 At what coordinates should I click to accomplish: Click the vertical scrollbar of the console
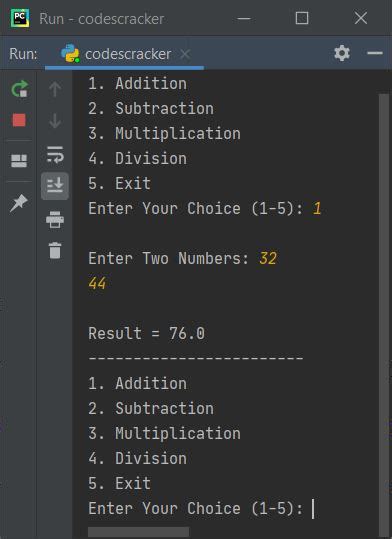pos(384,309)
